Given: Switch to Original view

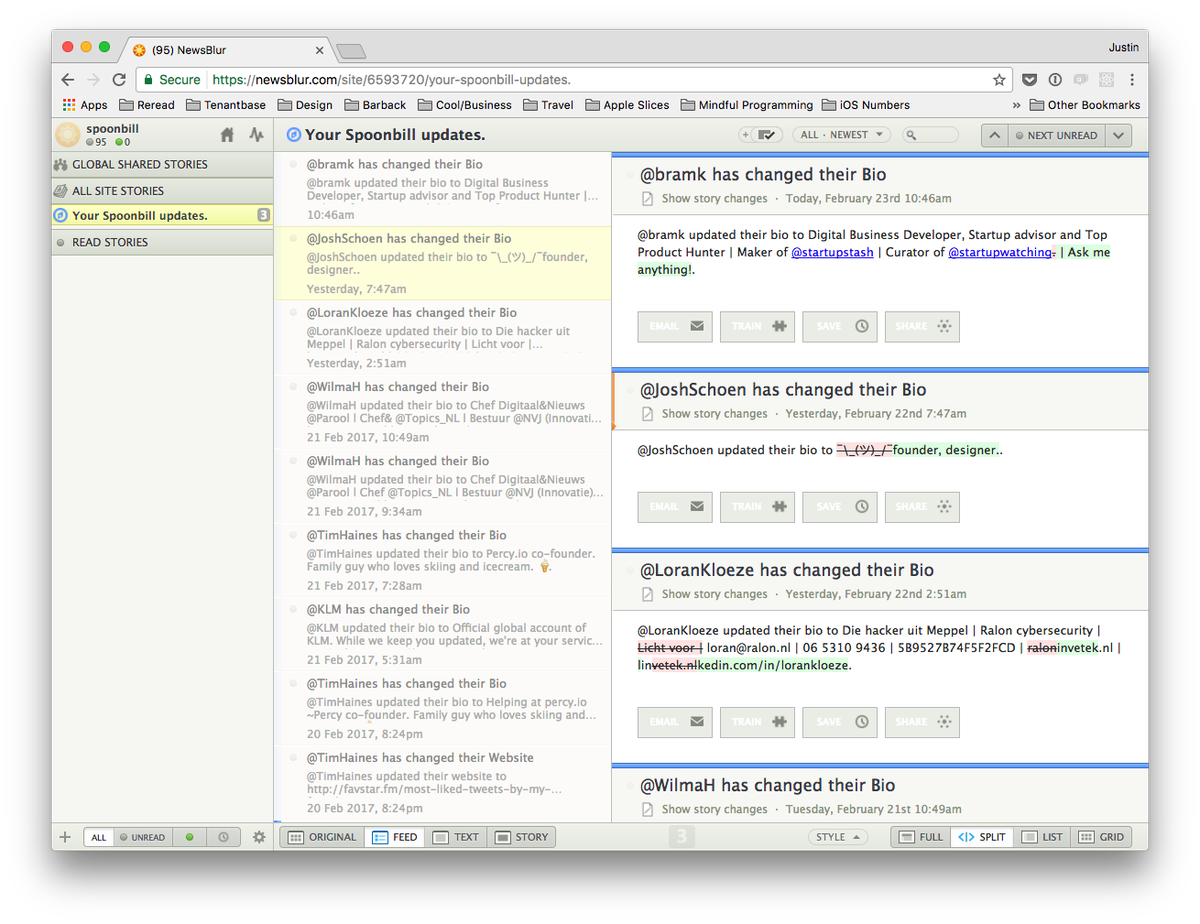Looking at the screenshot, I should [x=322, y=837].
